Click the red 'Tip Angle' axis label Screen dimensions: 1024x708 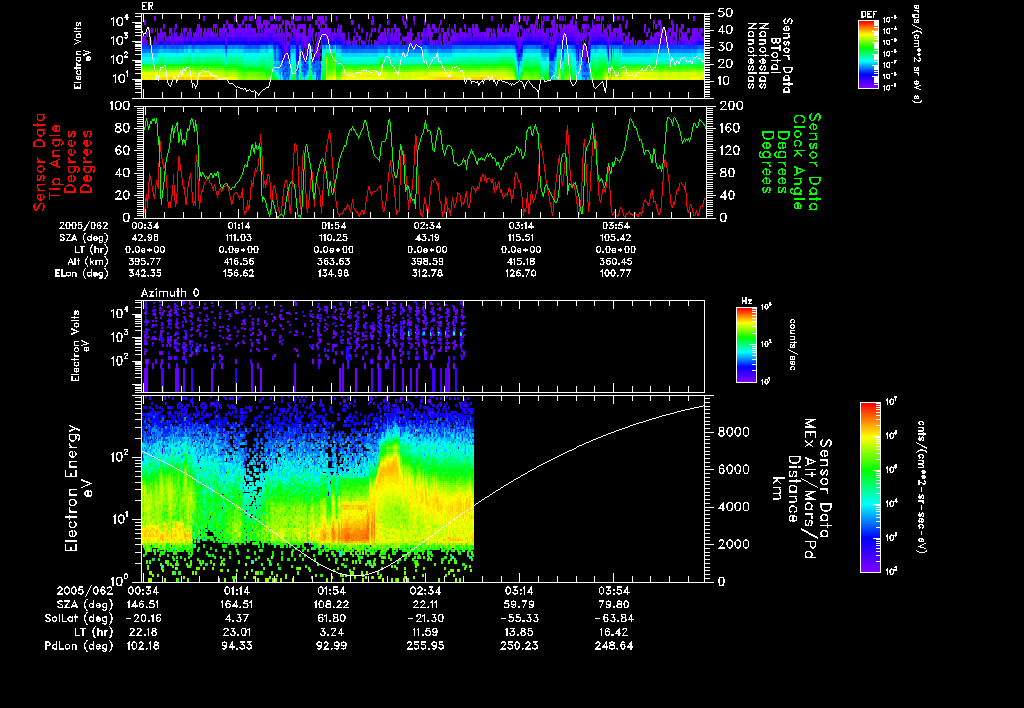click(56, 161)
